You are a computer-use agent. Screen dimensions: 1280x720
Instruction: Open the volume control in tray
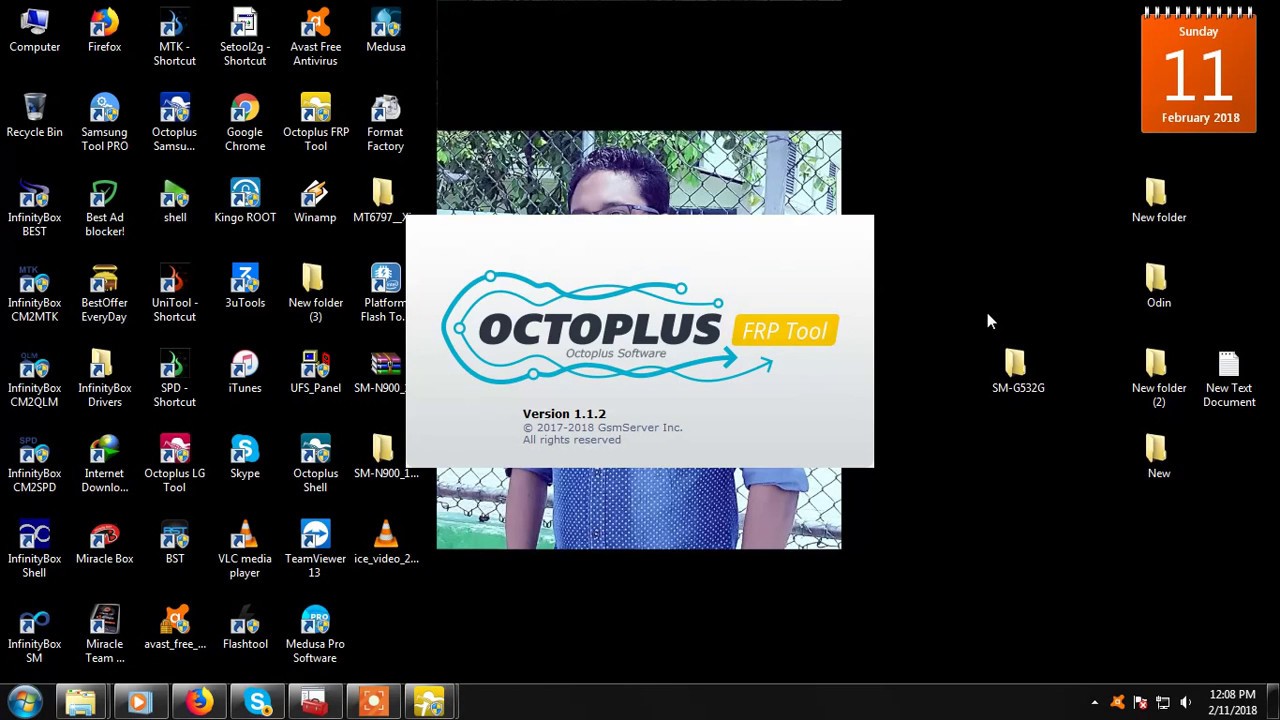[x=1186, y=703]
